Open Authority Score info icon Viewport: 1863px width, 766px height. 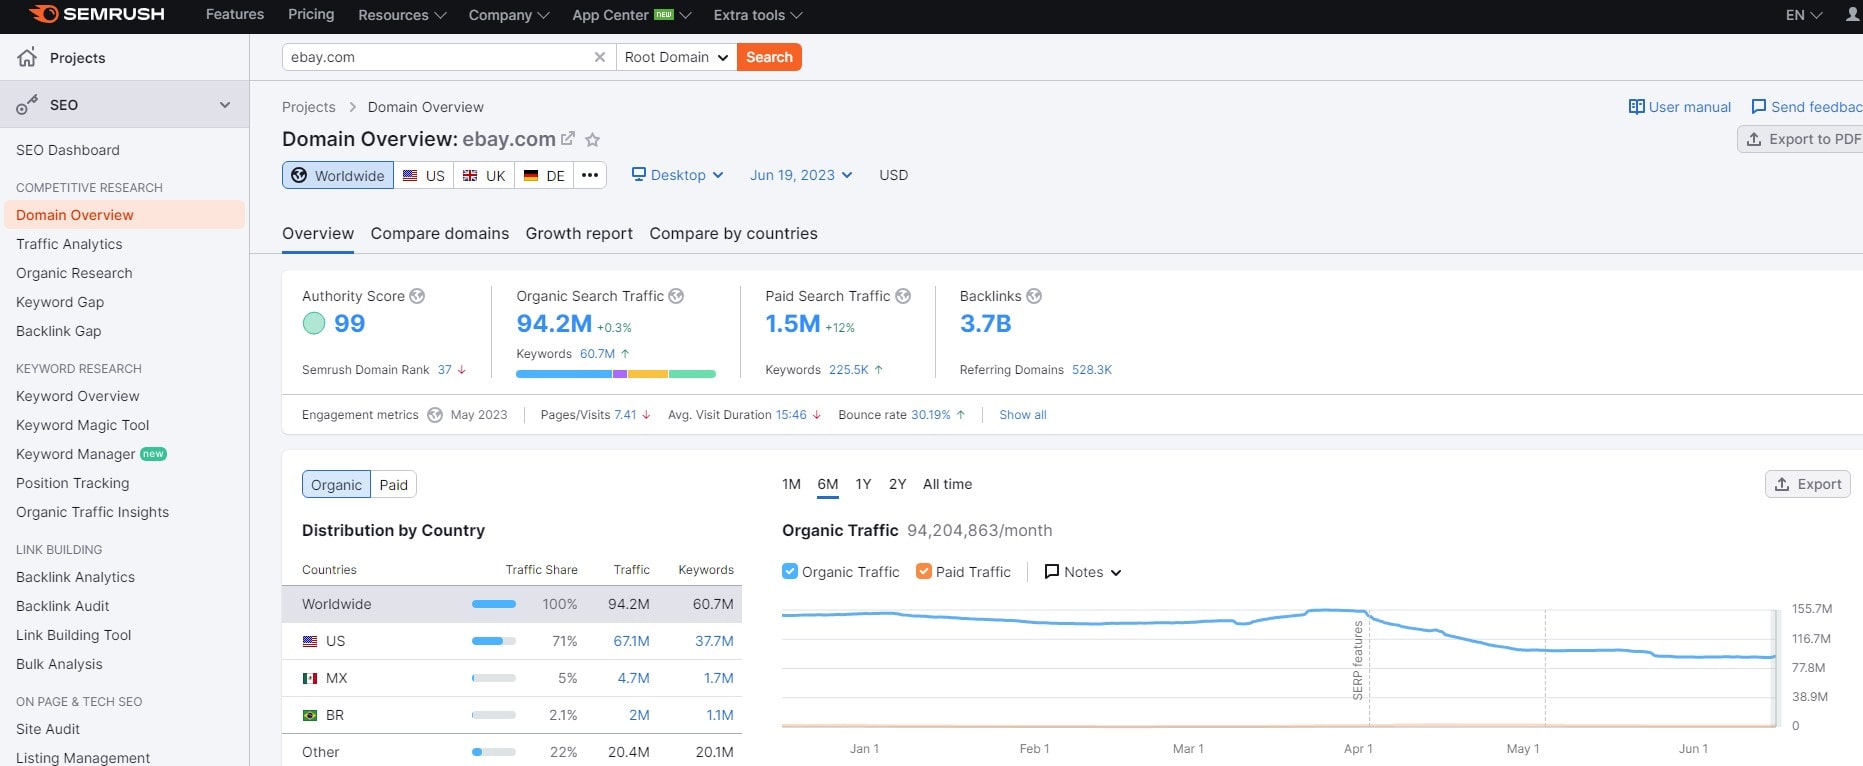coord(418,296)
